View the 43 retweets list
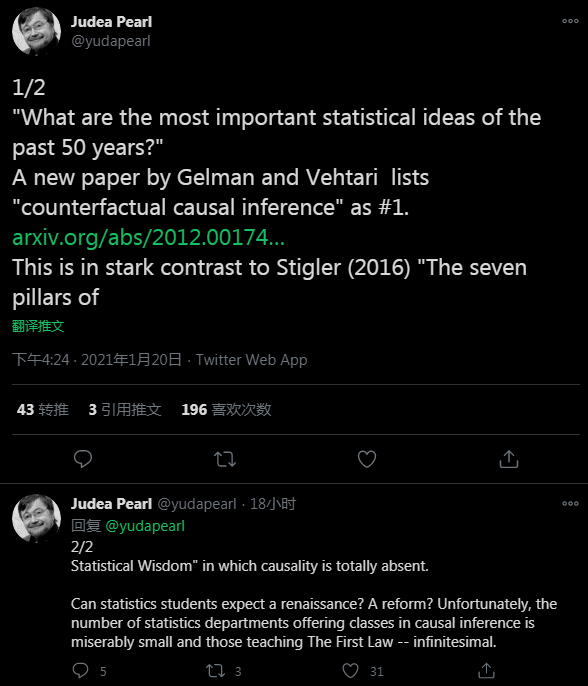 click(x=42, y=410)
